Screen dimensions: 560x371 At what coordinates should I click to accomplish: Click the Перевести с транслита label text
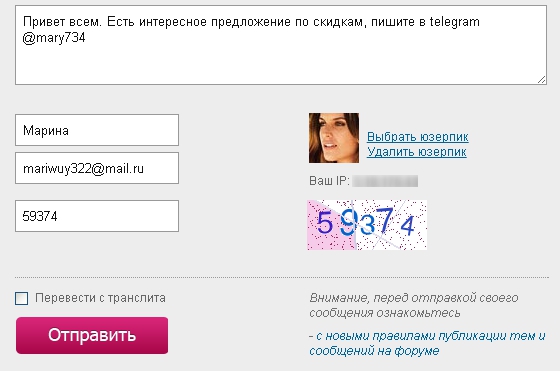click(x=100, y=298)
